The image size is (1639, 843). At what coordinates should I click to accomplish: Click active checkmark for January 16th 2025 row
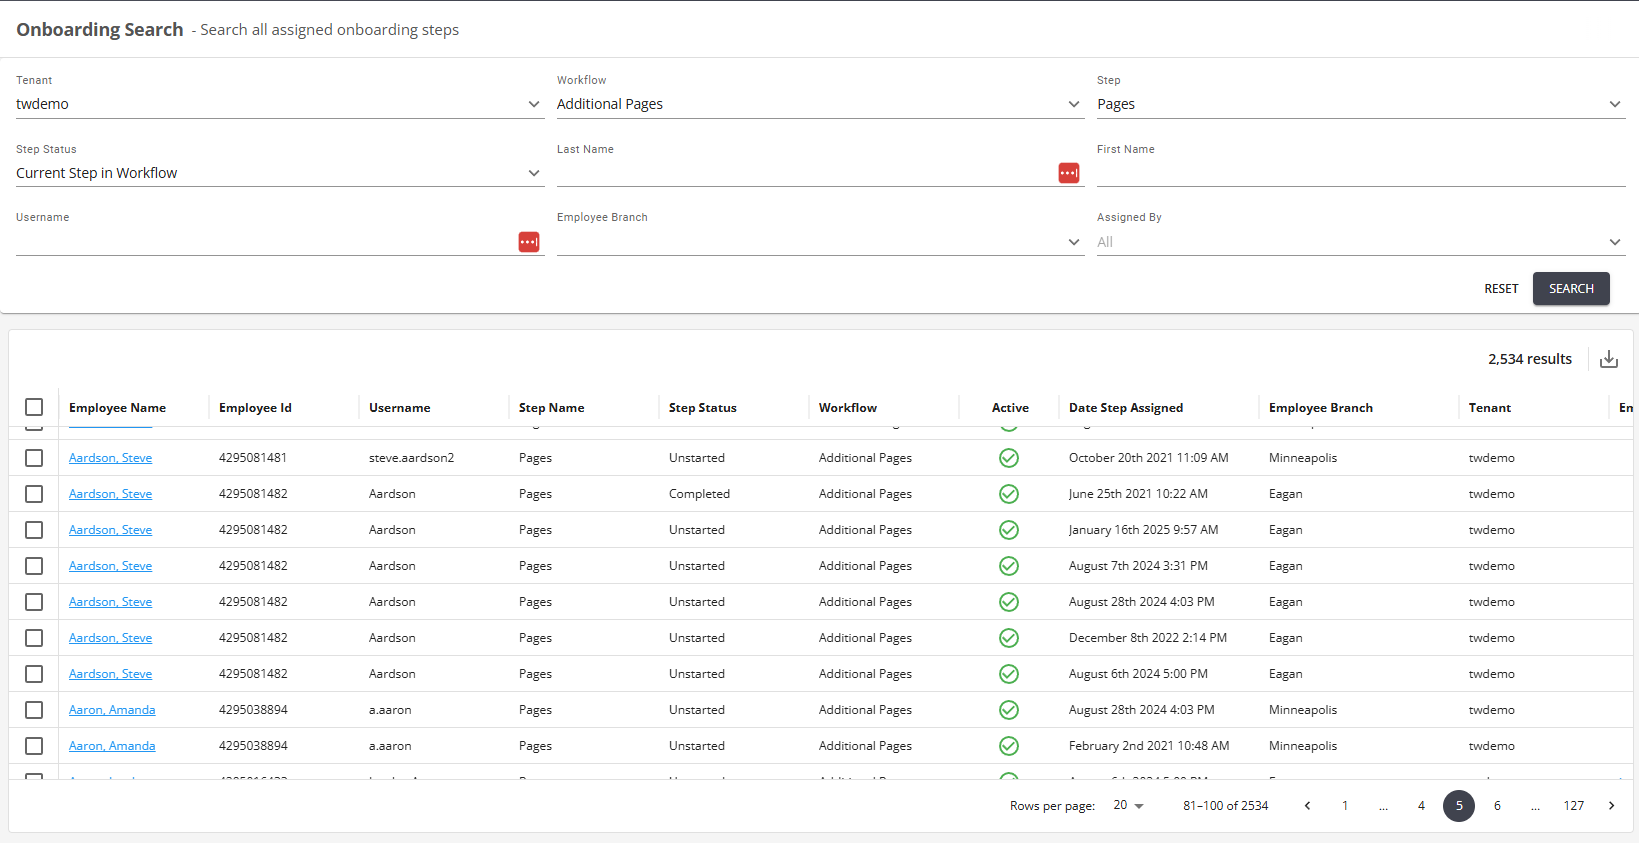click(x=1009, y=530)
